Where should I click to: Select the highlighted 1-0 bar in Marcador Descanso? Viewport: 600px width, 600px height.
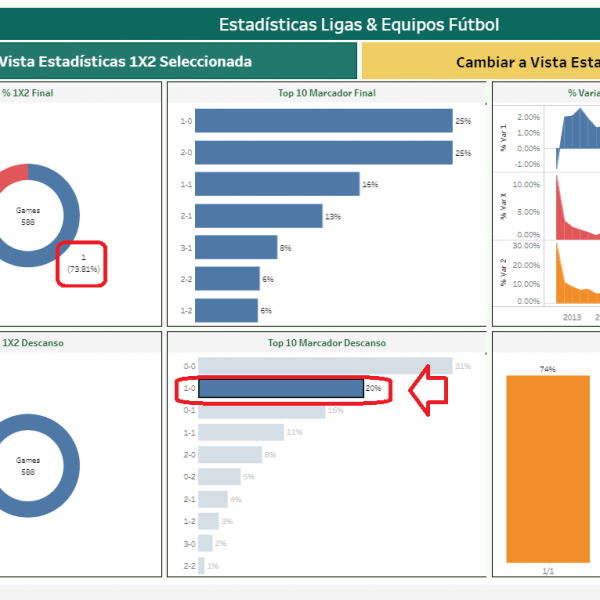click(x=280, y=388)
